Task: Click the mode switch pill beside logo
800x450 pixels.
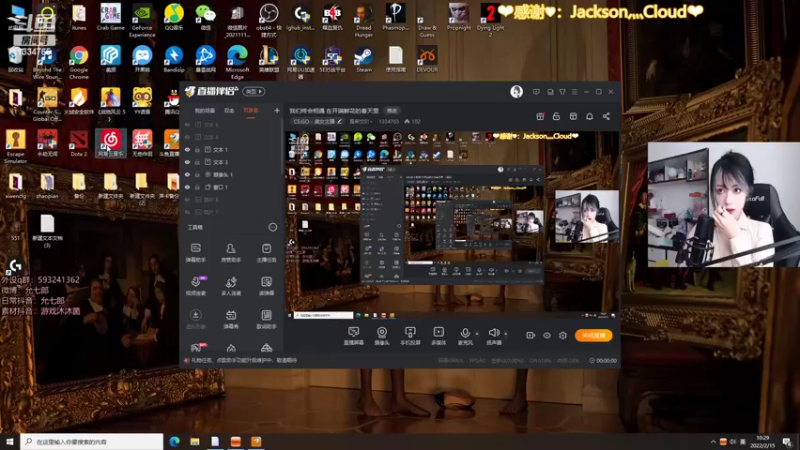Action: coord(254,91)
